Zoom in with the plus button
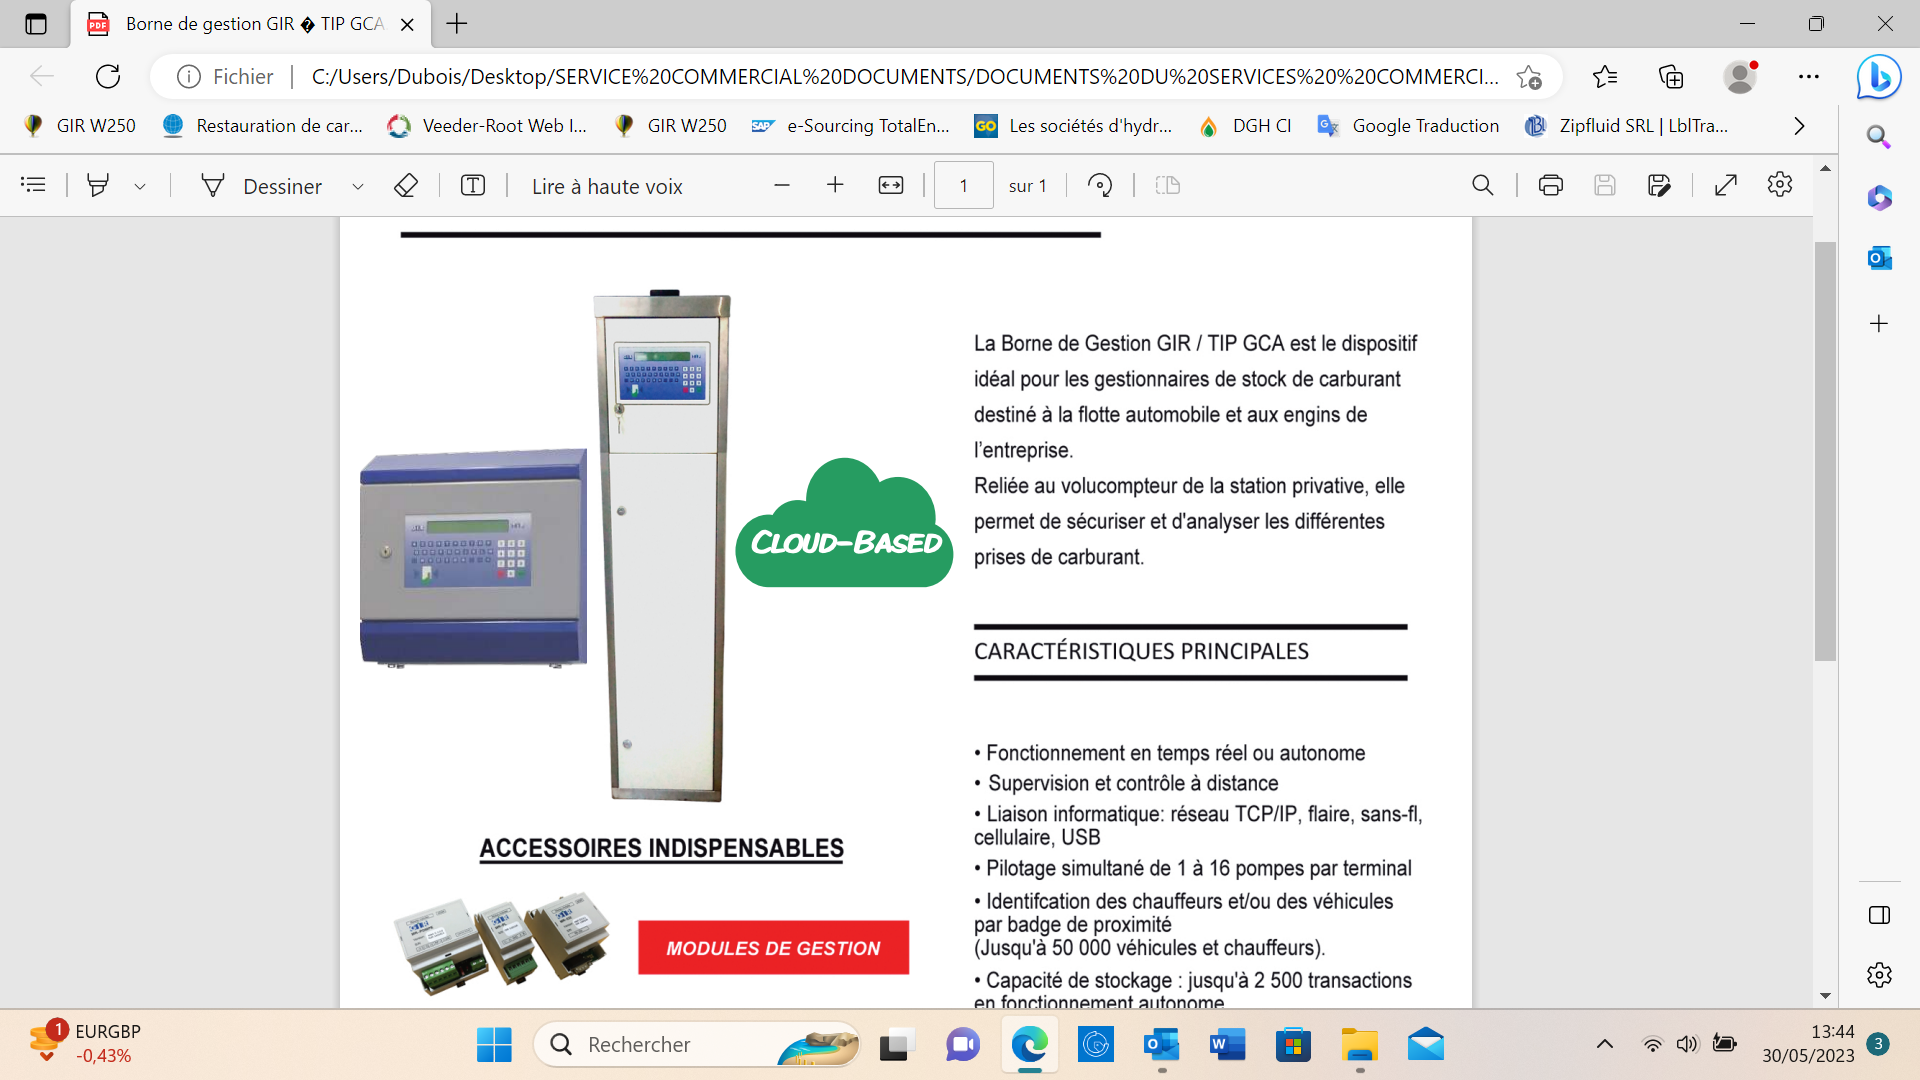The image size is (1920, 1080). 835,185
